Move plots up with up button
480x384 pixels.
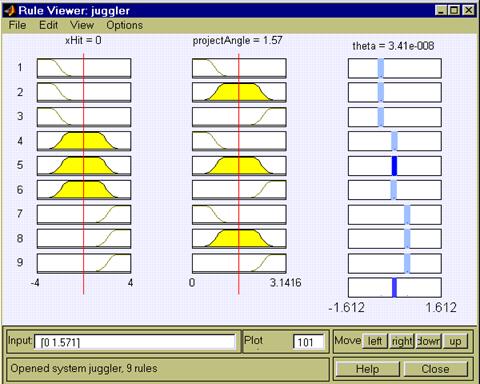pos(455,341)
